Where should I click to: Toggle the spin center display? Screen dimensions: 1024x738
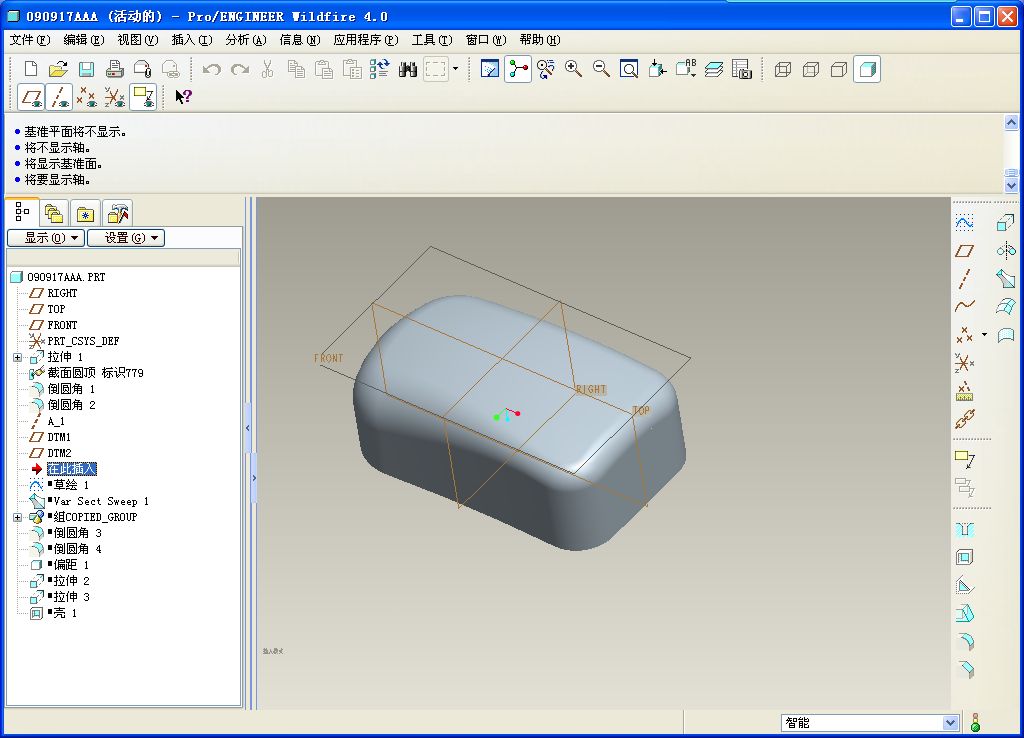click(518, 69)
